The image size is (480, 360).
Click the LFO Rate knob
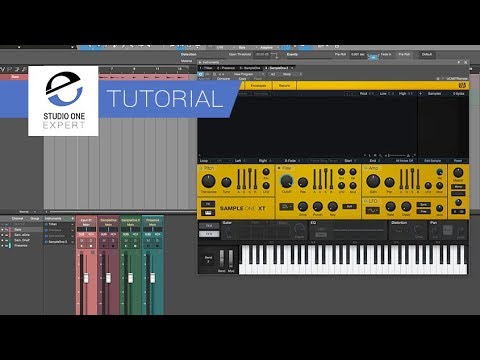tap(390, 207)
